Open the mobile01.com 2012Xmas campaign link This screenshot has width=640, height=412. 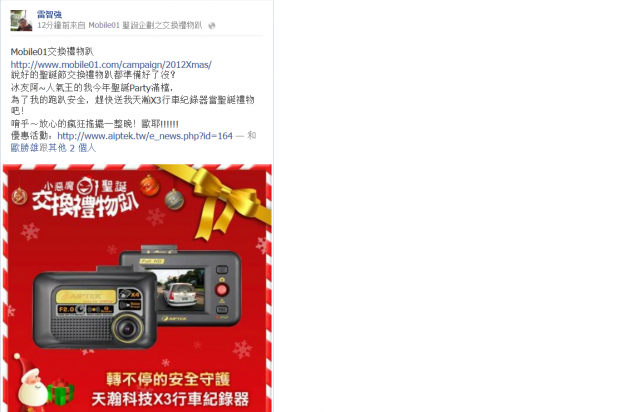(111, 65)
